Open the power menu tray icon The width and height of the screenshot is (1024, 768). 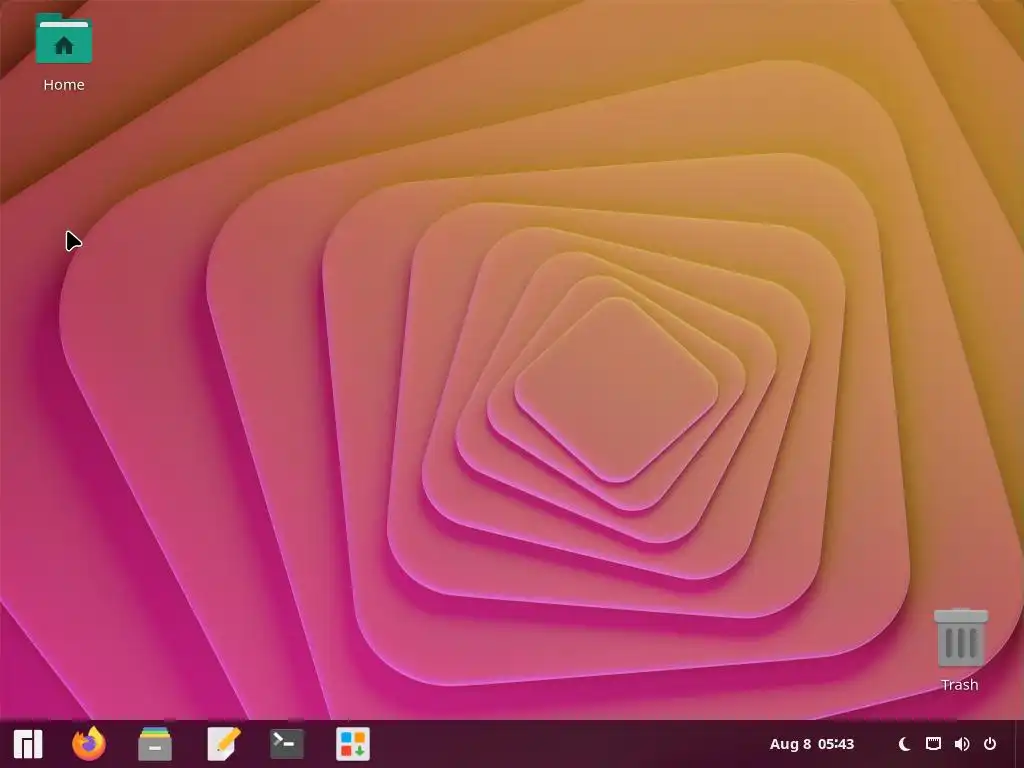990,744
